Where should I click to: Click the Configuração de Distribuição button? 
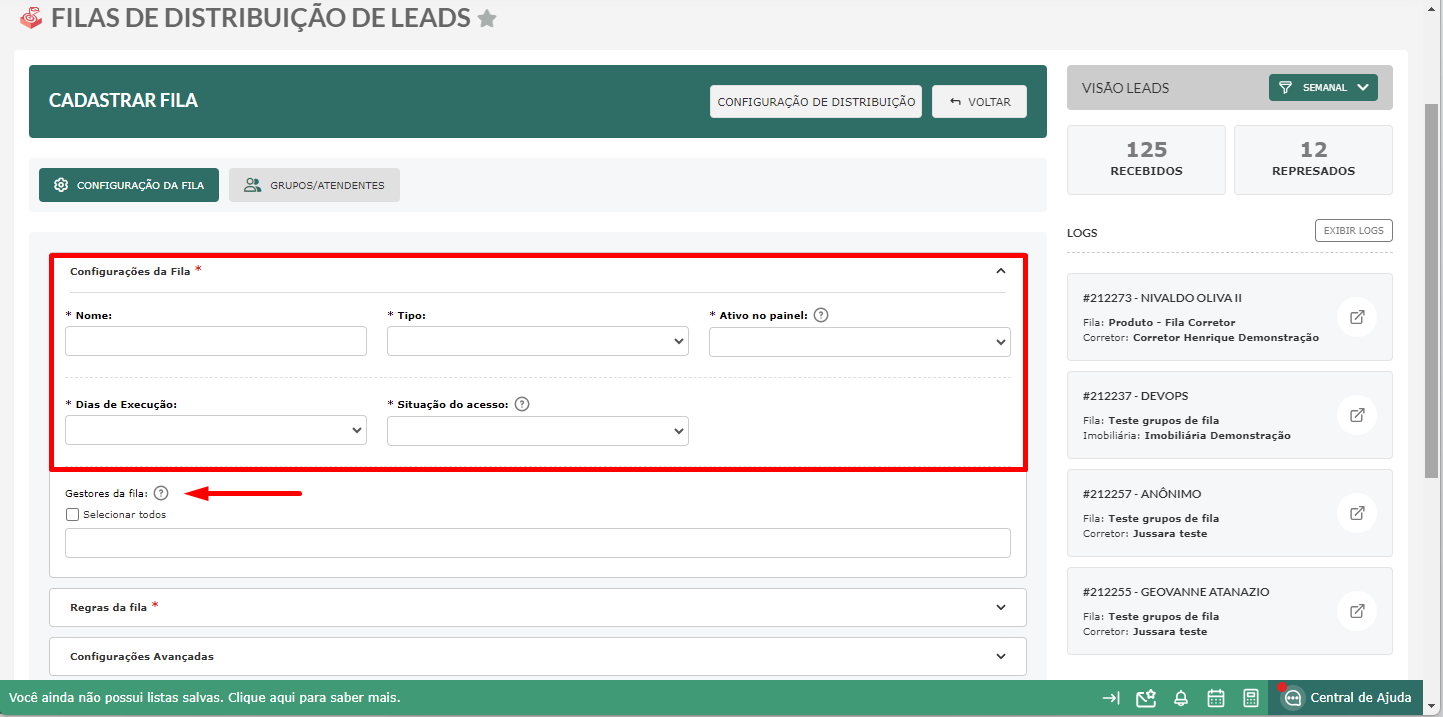[816, 101]
